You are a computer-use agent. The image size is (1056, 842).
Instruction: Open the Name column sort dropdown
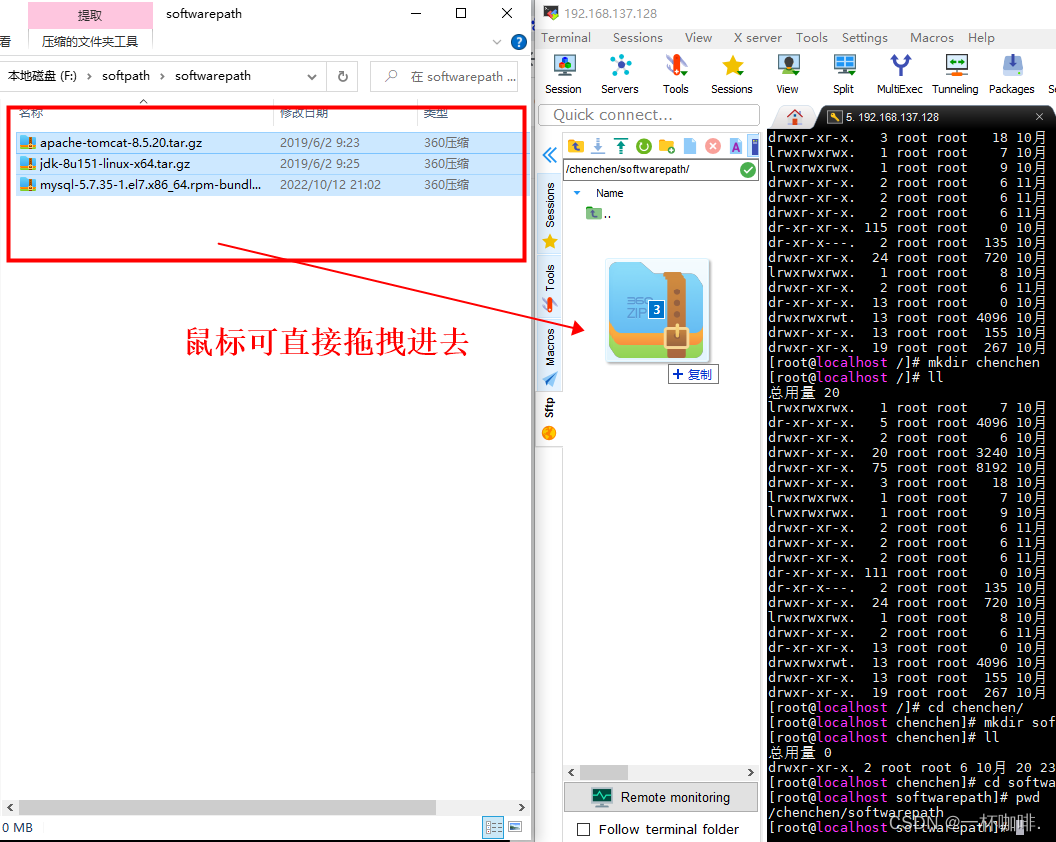click(577, 193)
